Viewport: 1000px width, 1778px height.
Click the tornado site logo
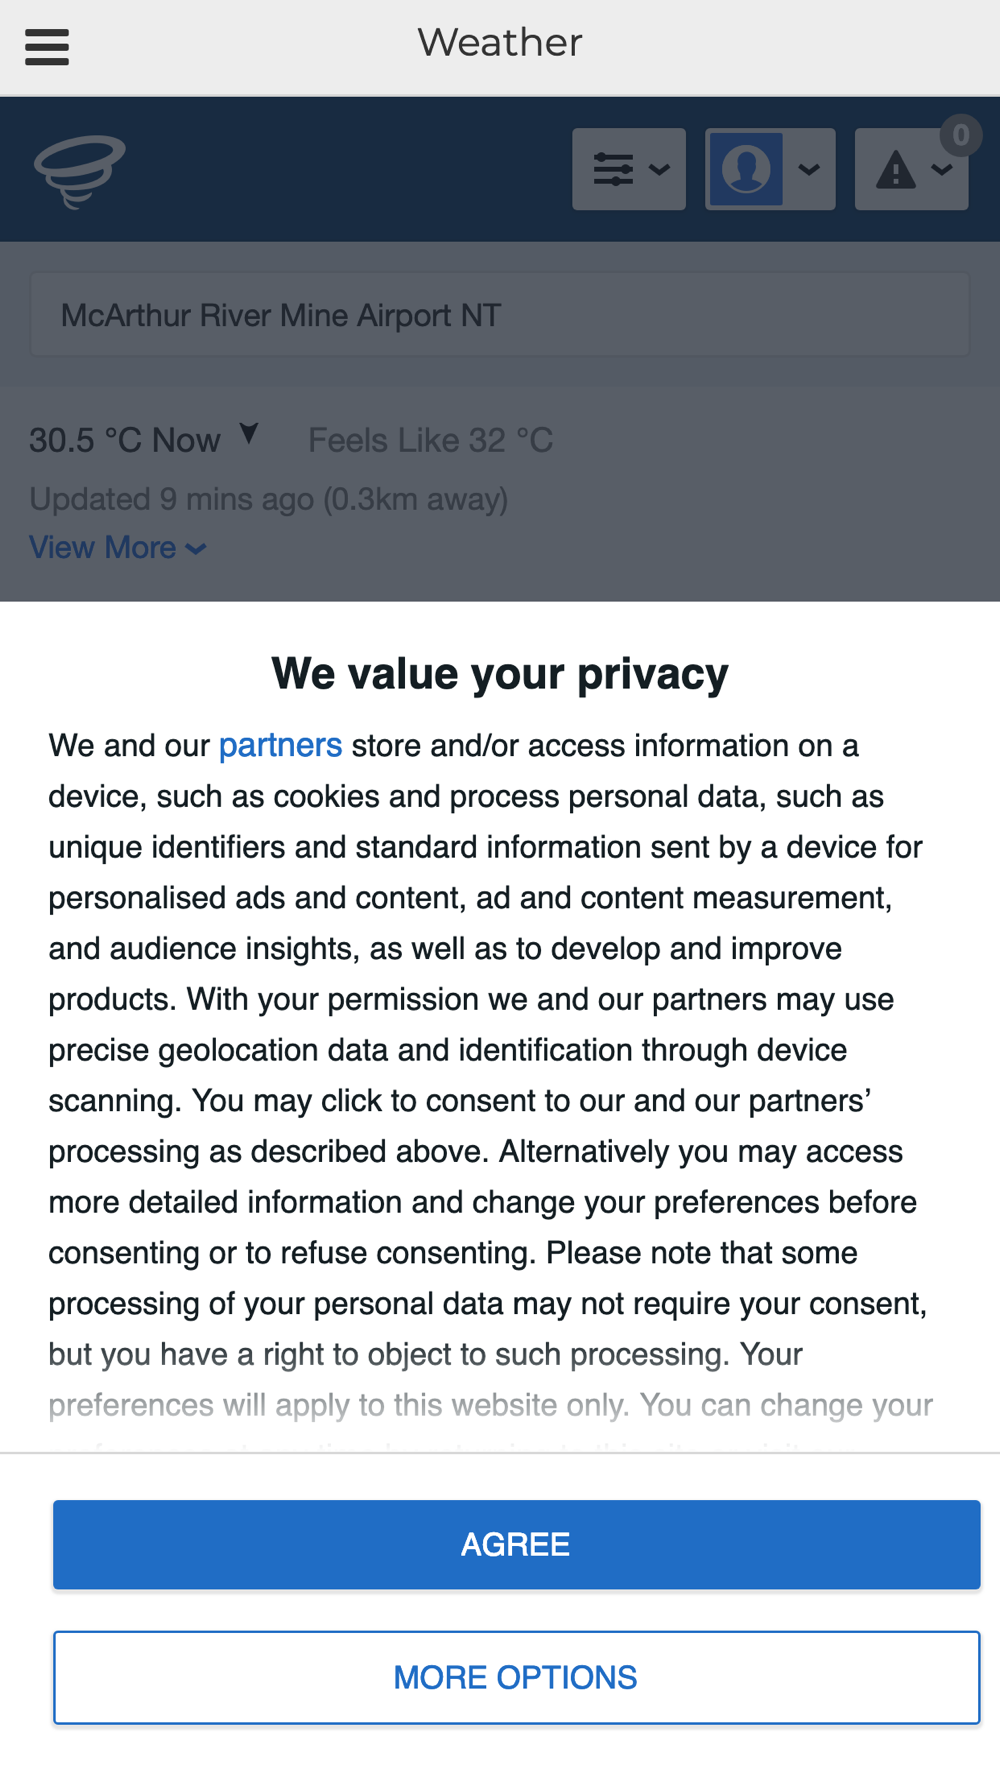click(79, 170)
